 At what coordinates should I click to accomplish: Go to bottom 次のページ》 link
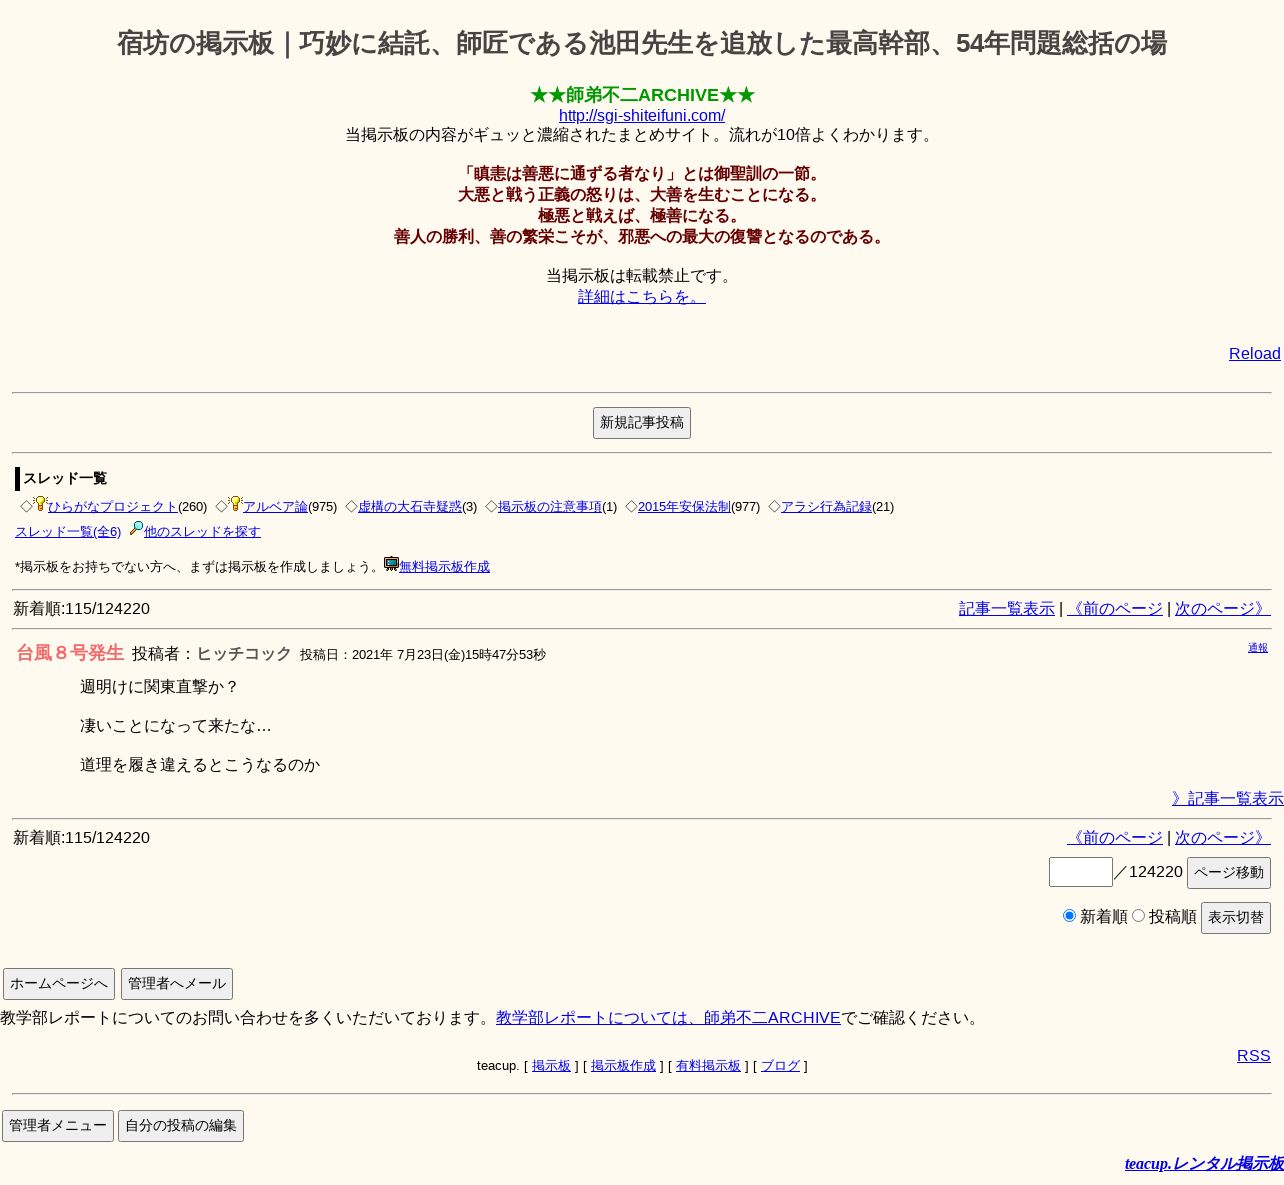click(x=1222, y=838)
